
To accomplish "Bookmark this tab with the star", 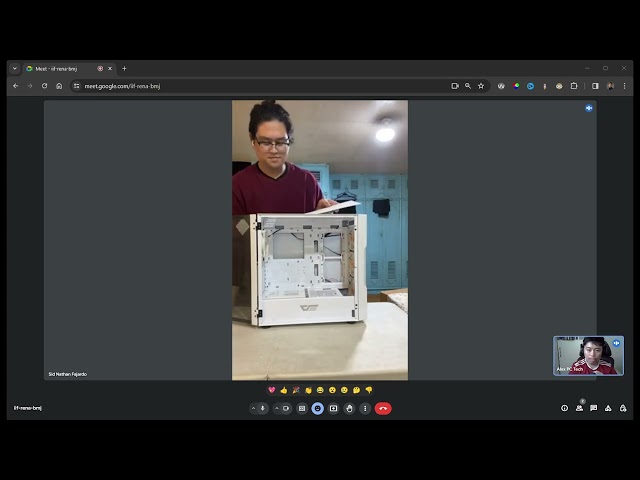I will (x=481, y=86).
